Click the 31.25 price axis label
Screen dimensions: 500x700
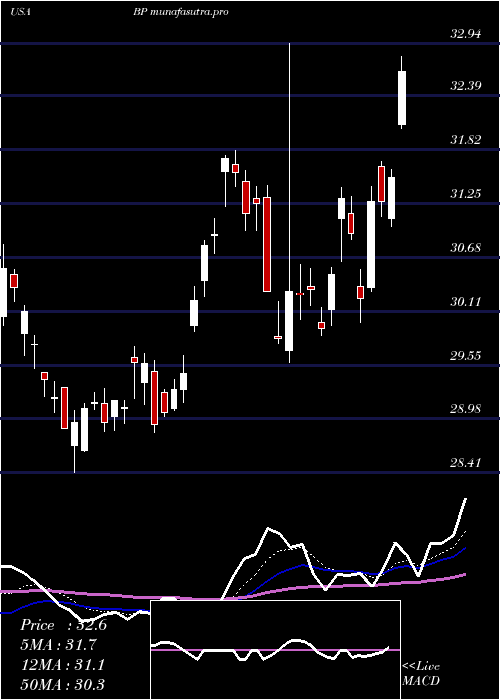tap(466, 194)
